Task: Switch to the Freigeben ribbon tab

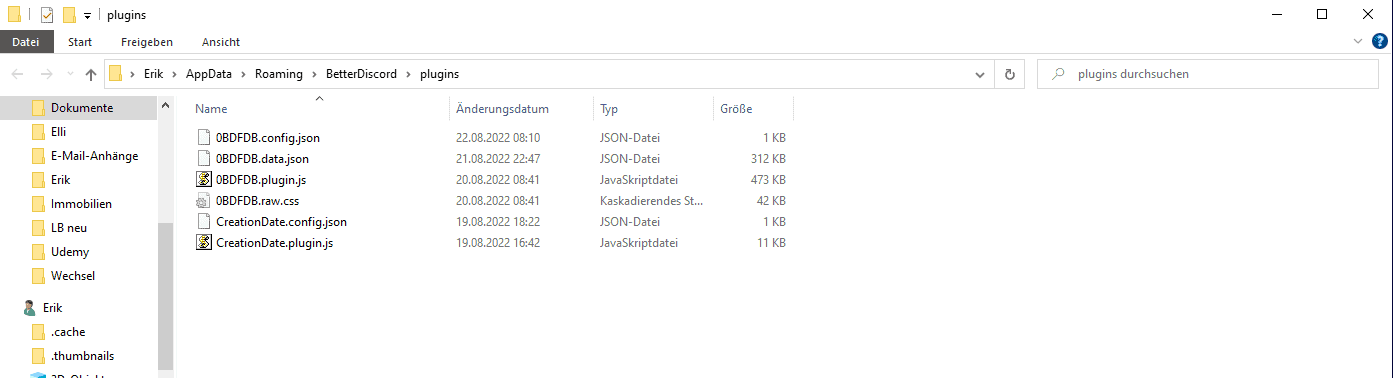Action: click(x=147, y=42)
